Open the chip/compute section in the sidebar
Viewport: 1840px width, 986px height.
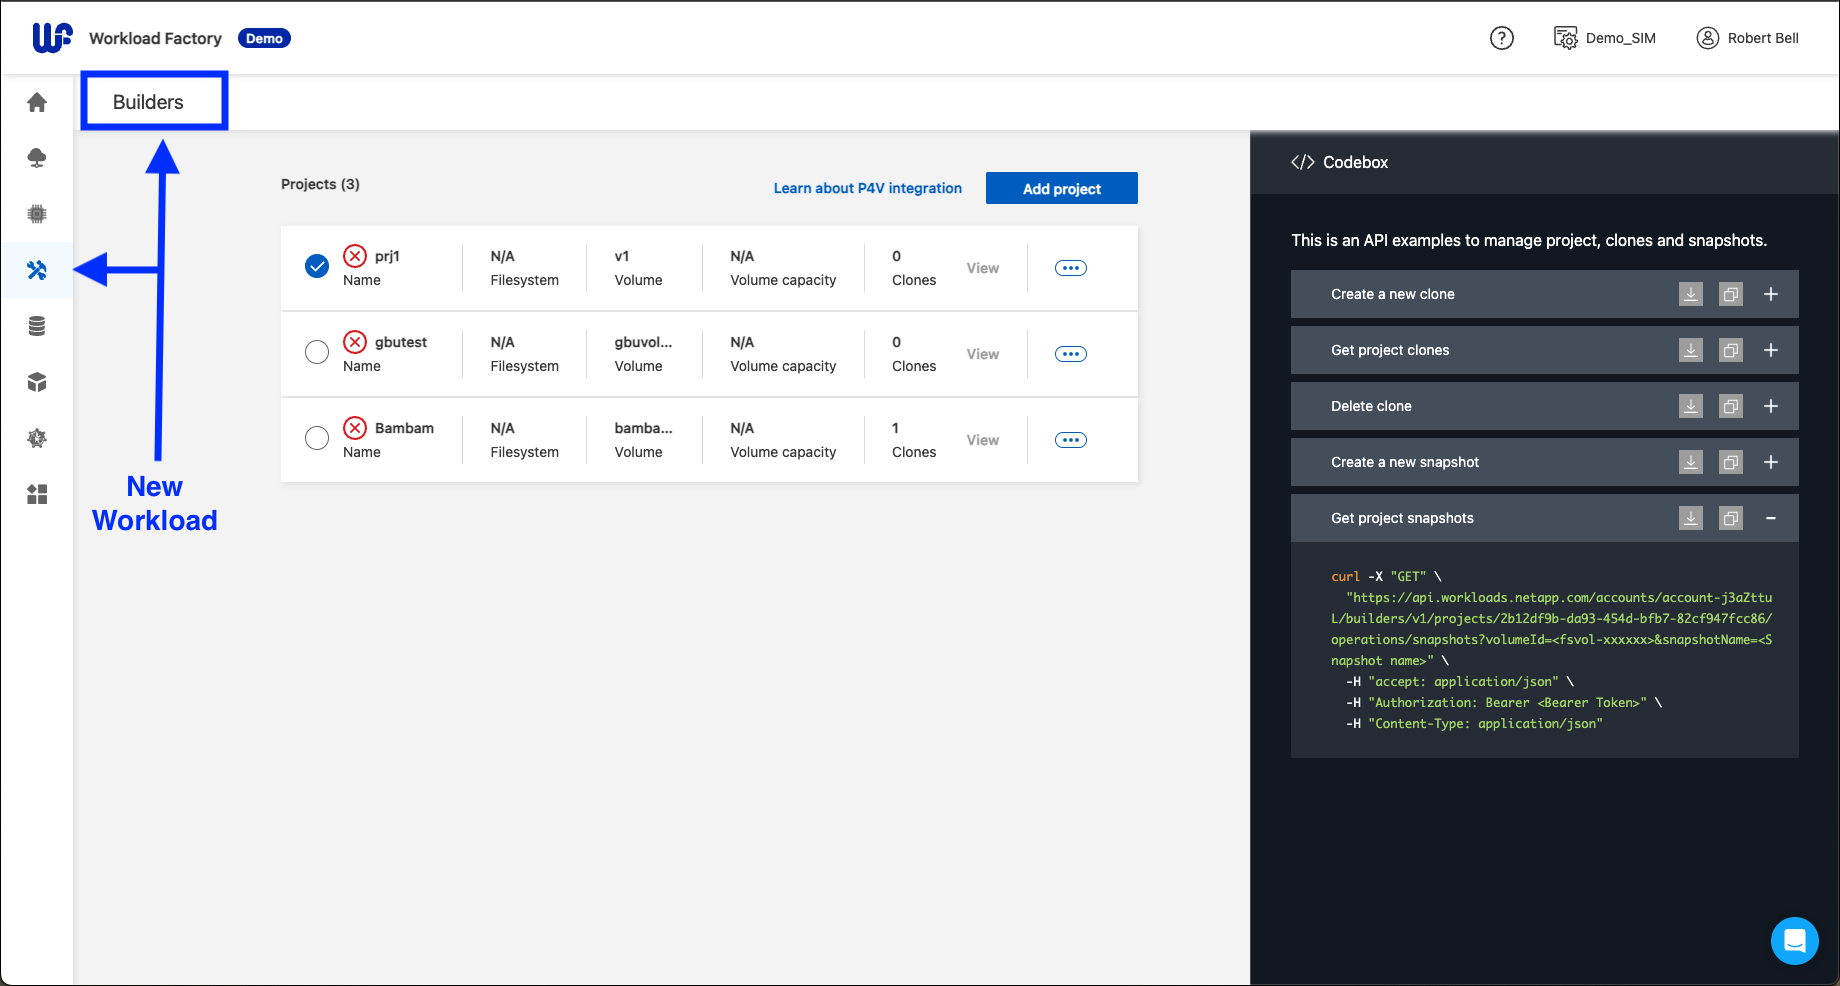click(37, 213)
